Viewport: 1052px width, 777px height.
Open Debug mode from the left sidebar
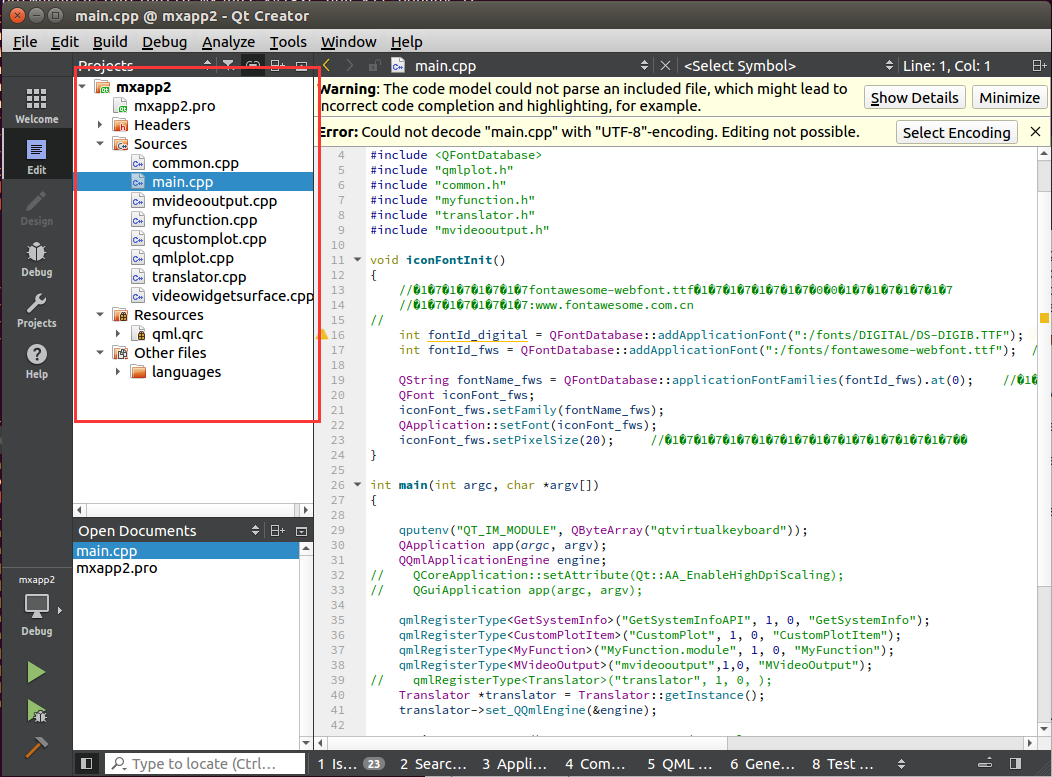[x=36, y=258]
